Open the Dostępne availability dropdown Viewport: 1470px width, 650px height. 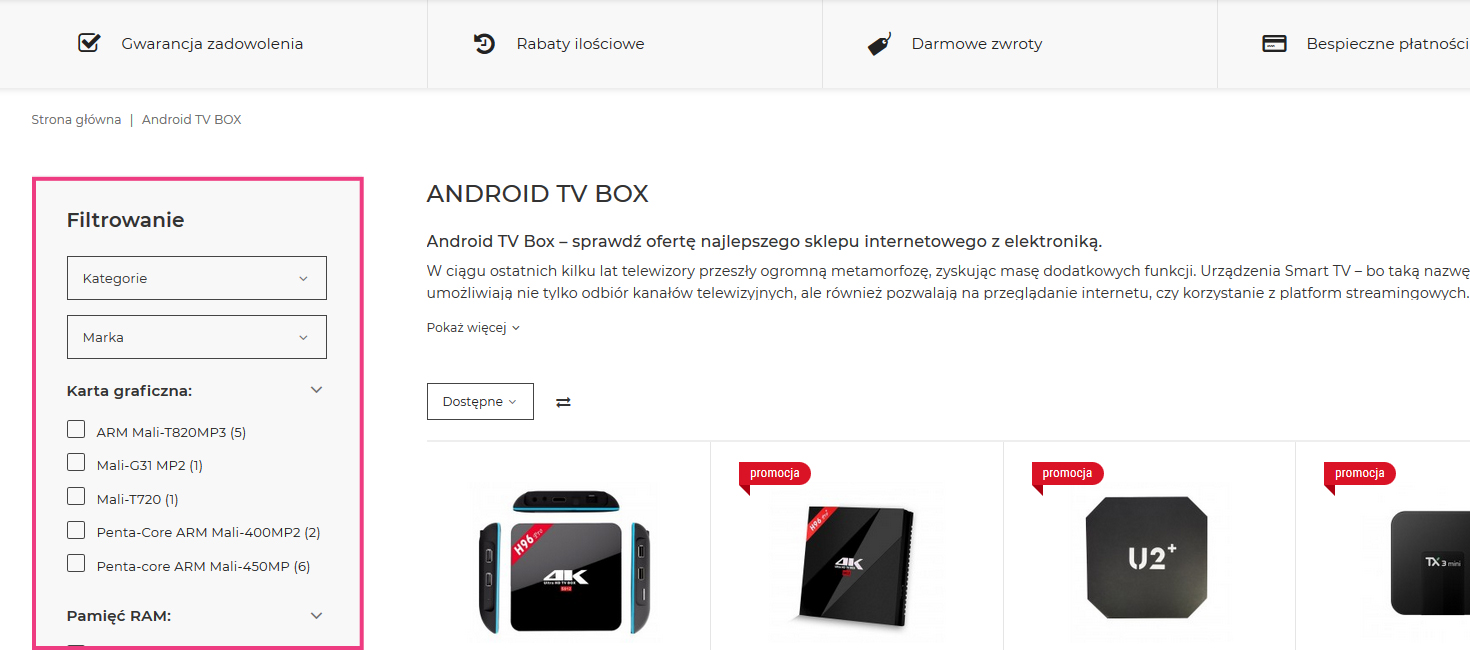pyautogui.click(x=480, y=401)
